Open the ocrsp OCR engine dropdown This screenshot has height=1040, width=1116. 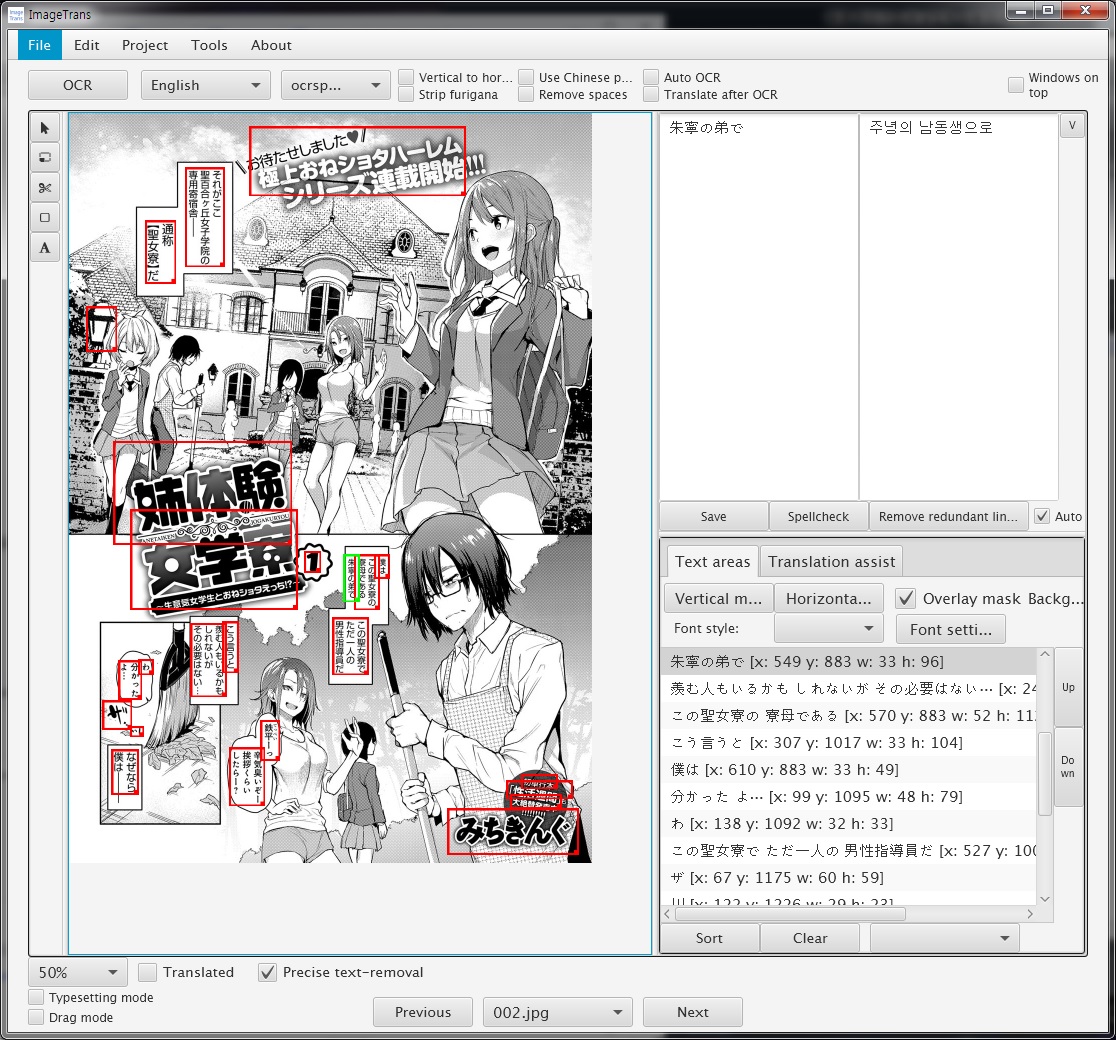335,85
